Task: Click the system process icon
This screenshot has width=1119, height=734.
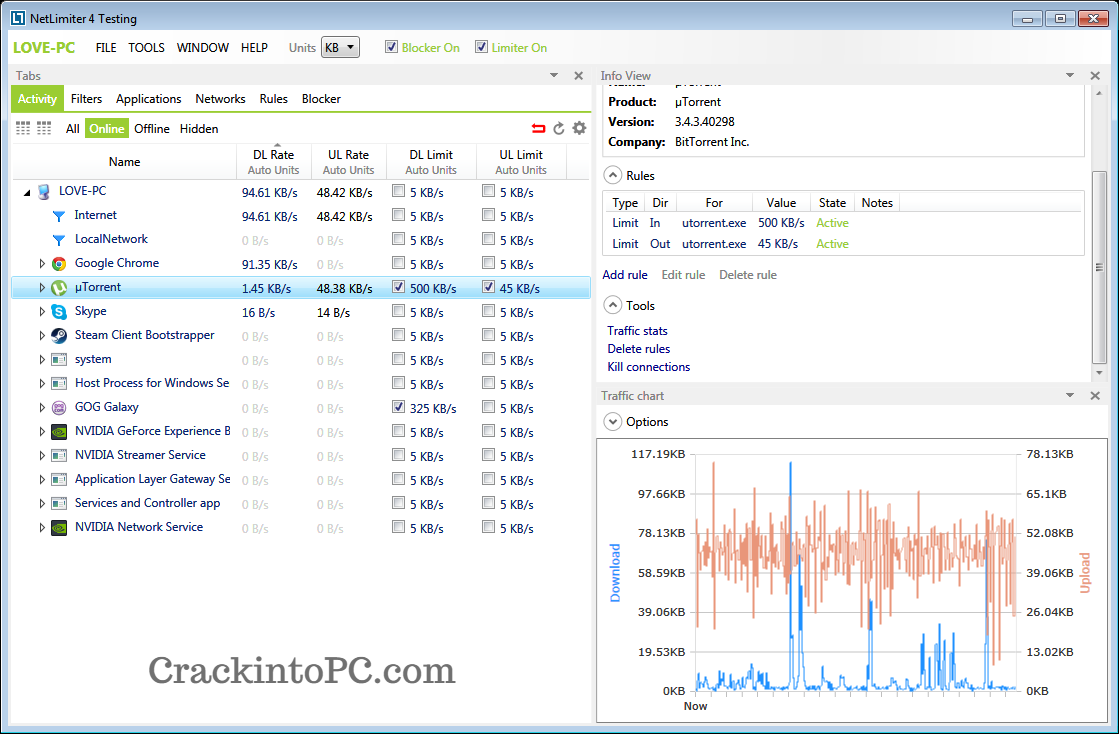Action: (x=59, y=360)
